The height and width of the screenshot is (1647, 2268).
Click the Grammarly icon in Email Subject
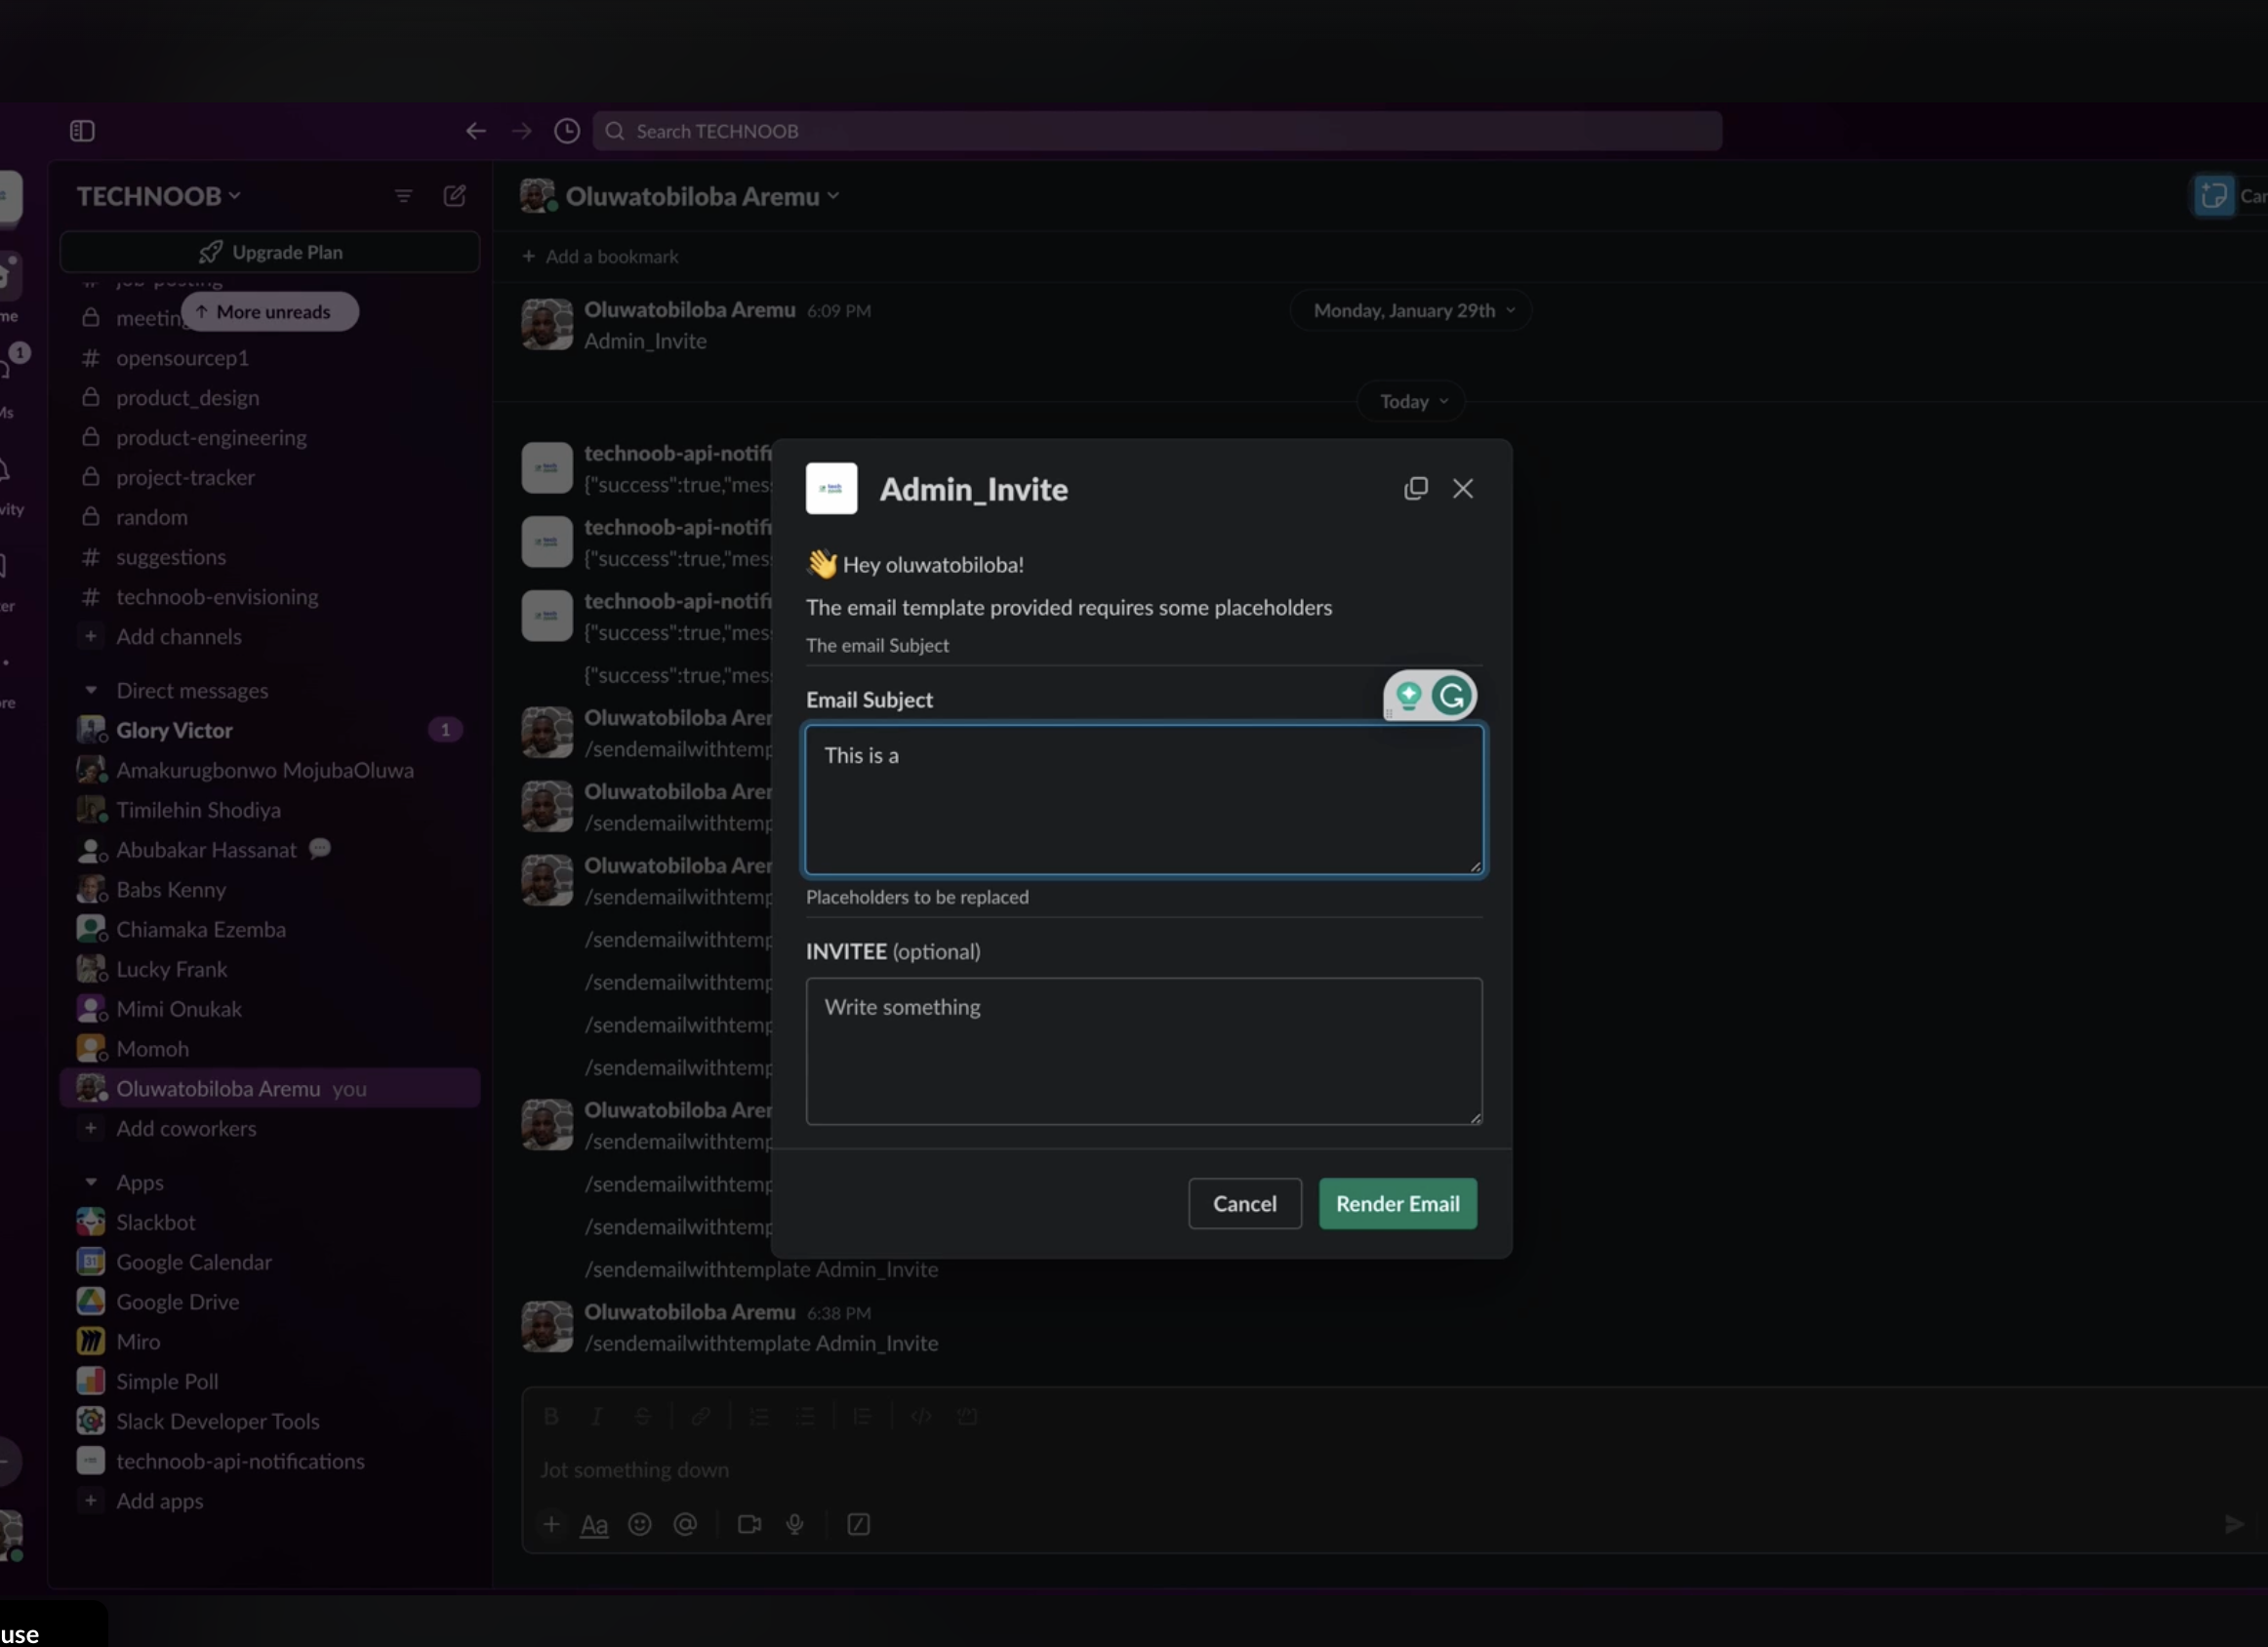tap(1451, 695)
